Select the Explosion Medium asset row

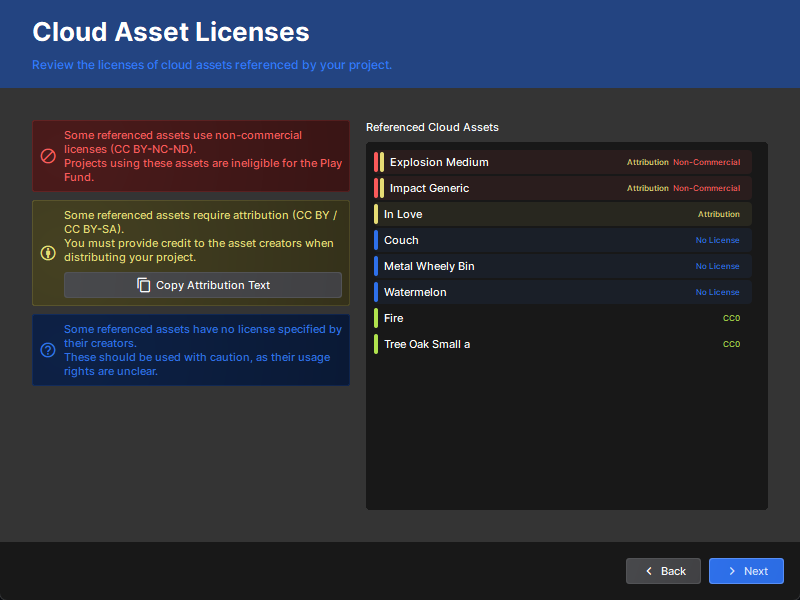[562, 162]
